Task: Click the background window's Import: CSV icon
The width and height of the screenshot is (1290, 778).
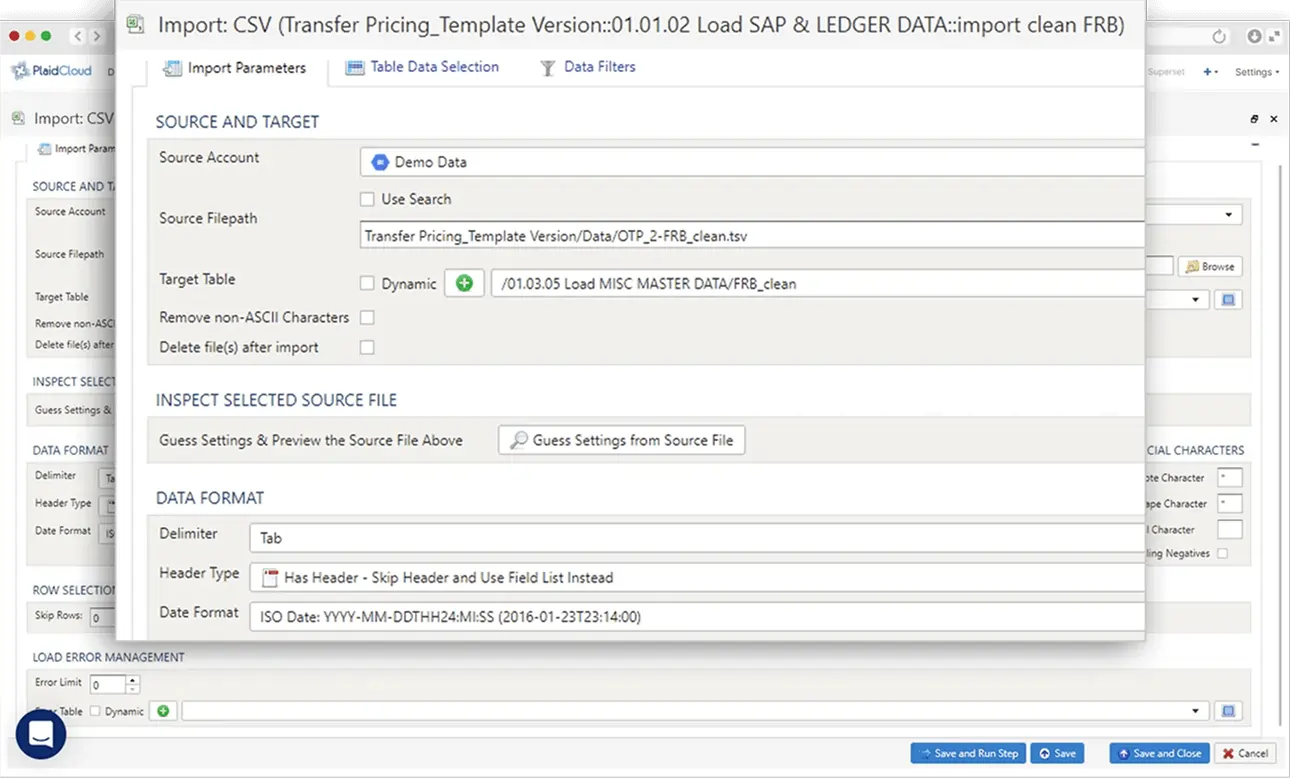Action: (18, 118)
